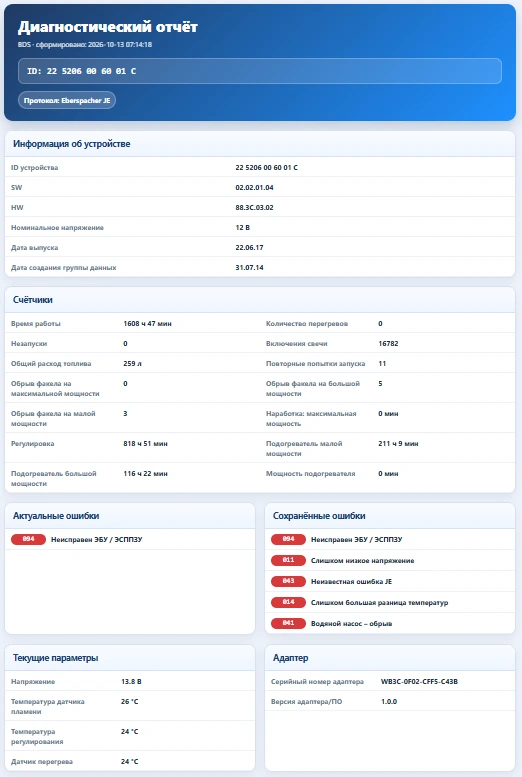Click the Время работы label
522x777 pixels.
[x=36, y=324]
